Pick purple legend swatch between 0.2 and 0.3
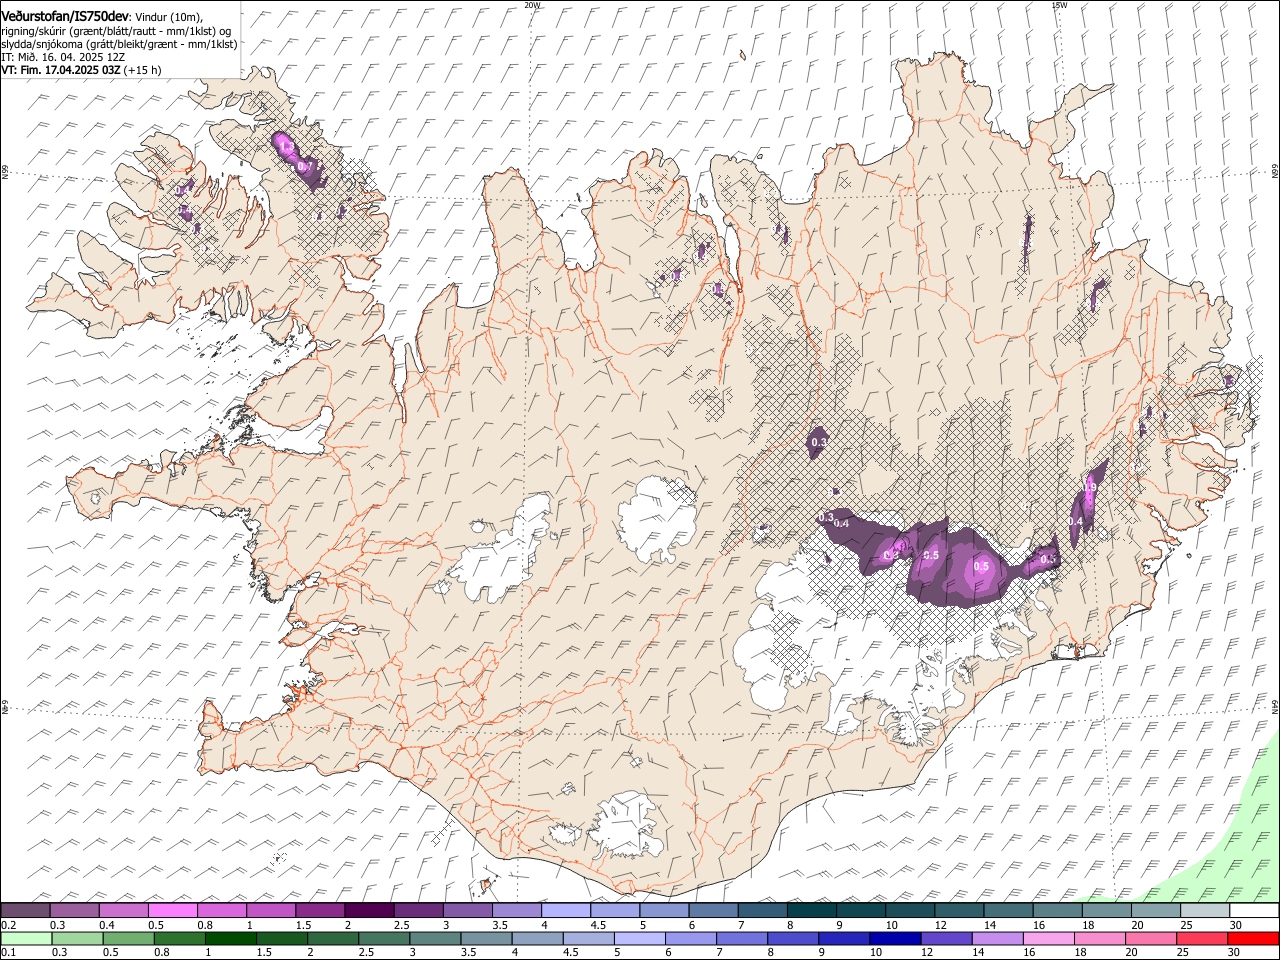 click(x=25, y=911)
